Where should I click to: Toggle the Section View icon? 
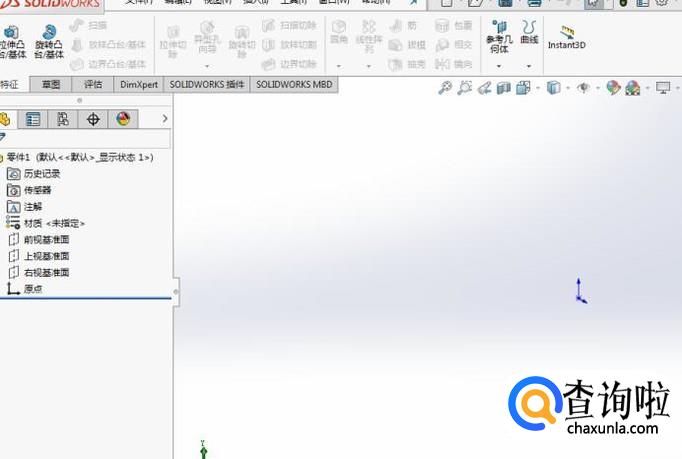pos(504,87)
